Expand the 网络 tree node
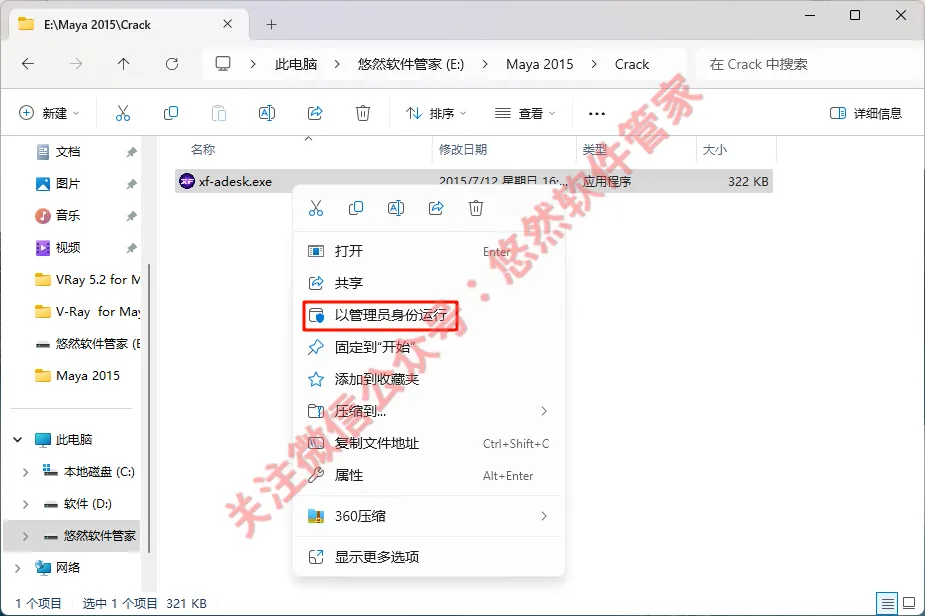Image resolution: width=925 pixels, height=616 pixels. pyautogui.click(x=18, y=568)
